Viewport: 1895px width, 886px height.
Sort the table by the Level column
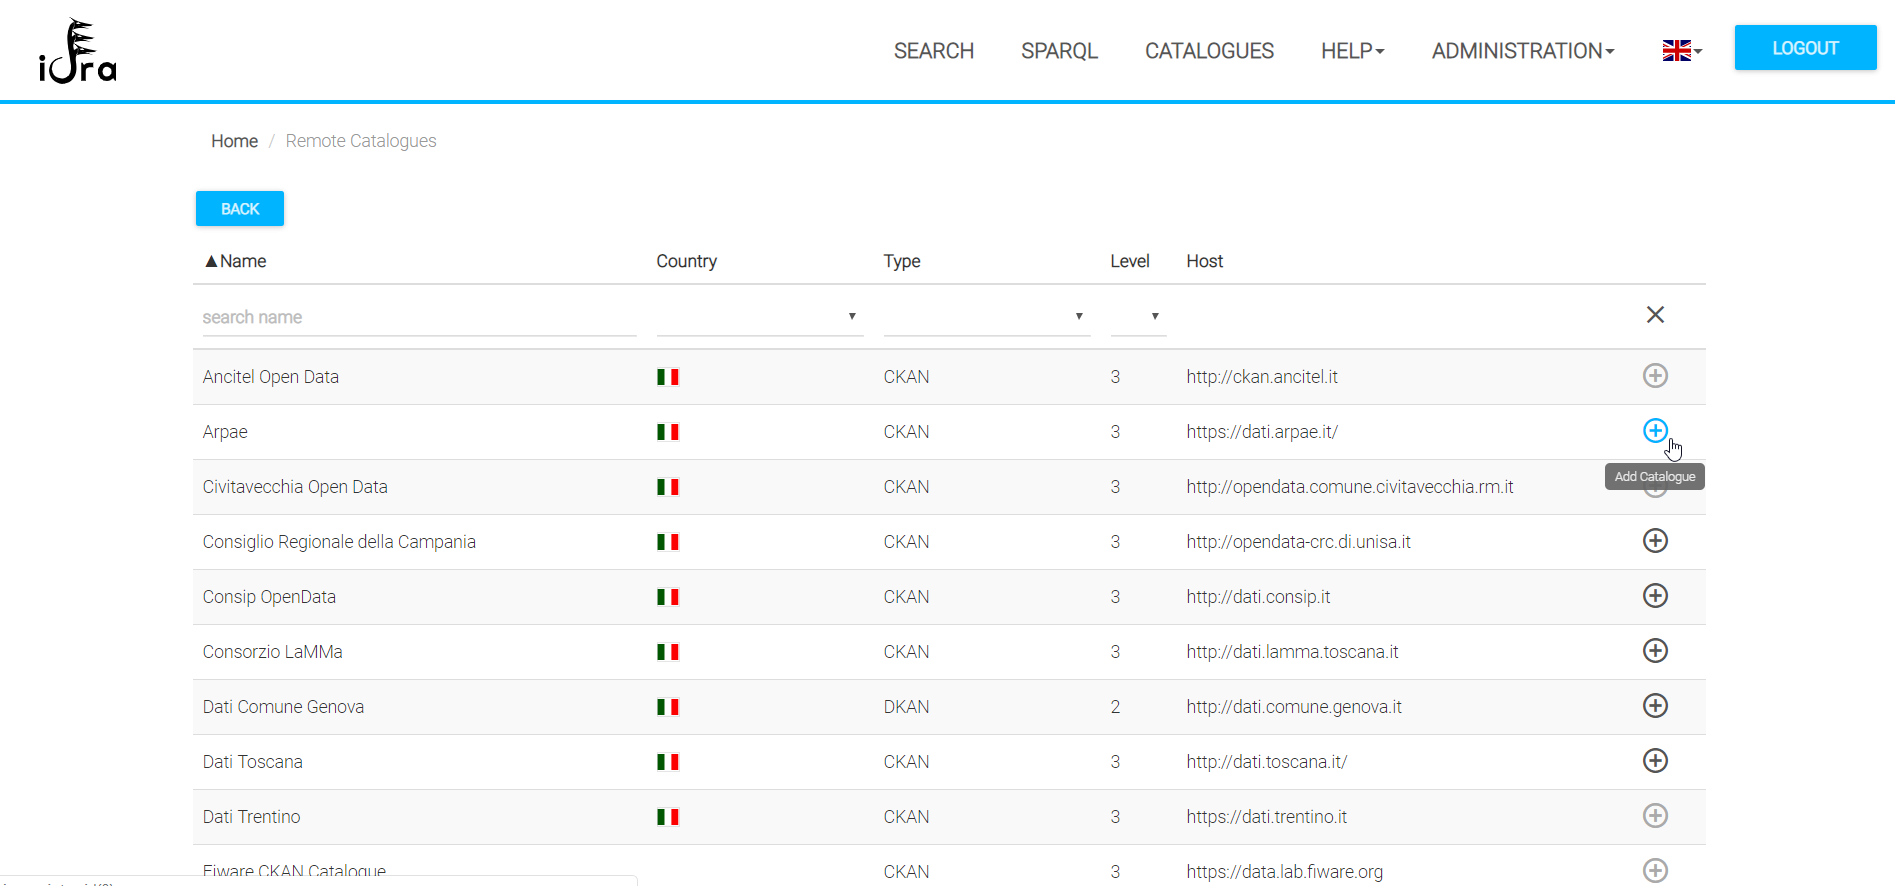pos(1130,261)
